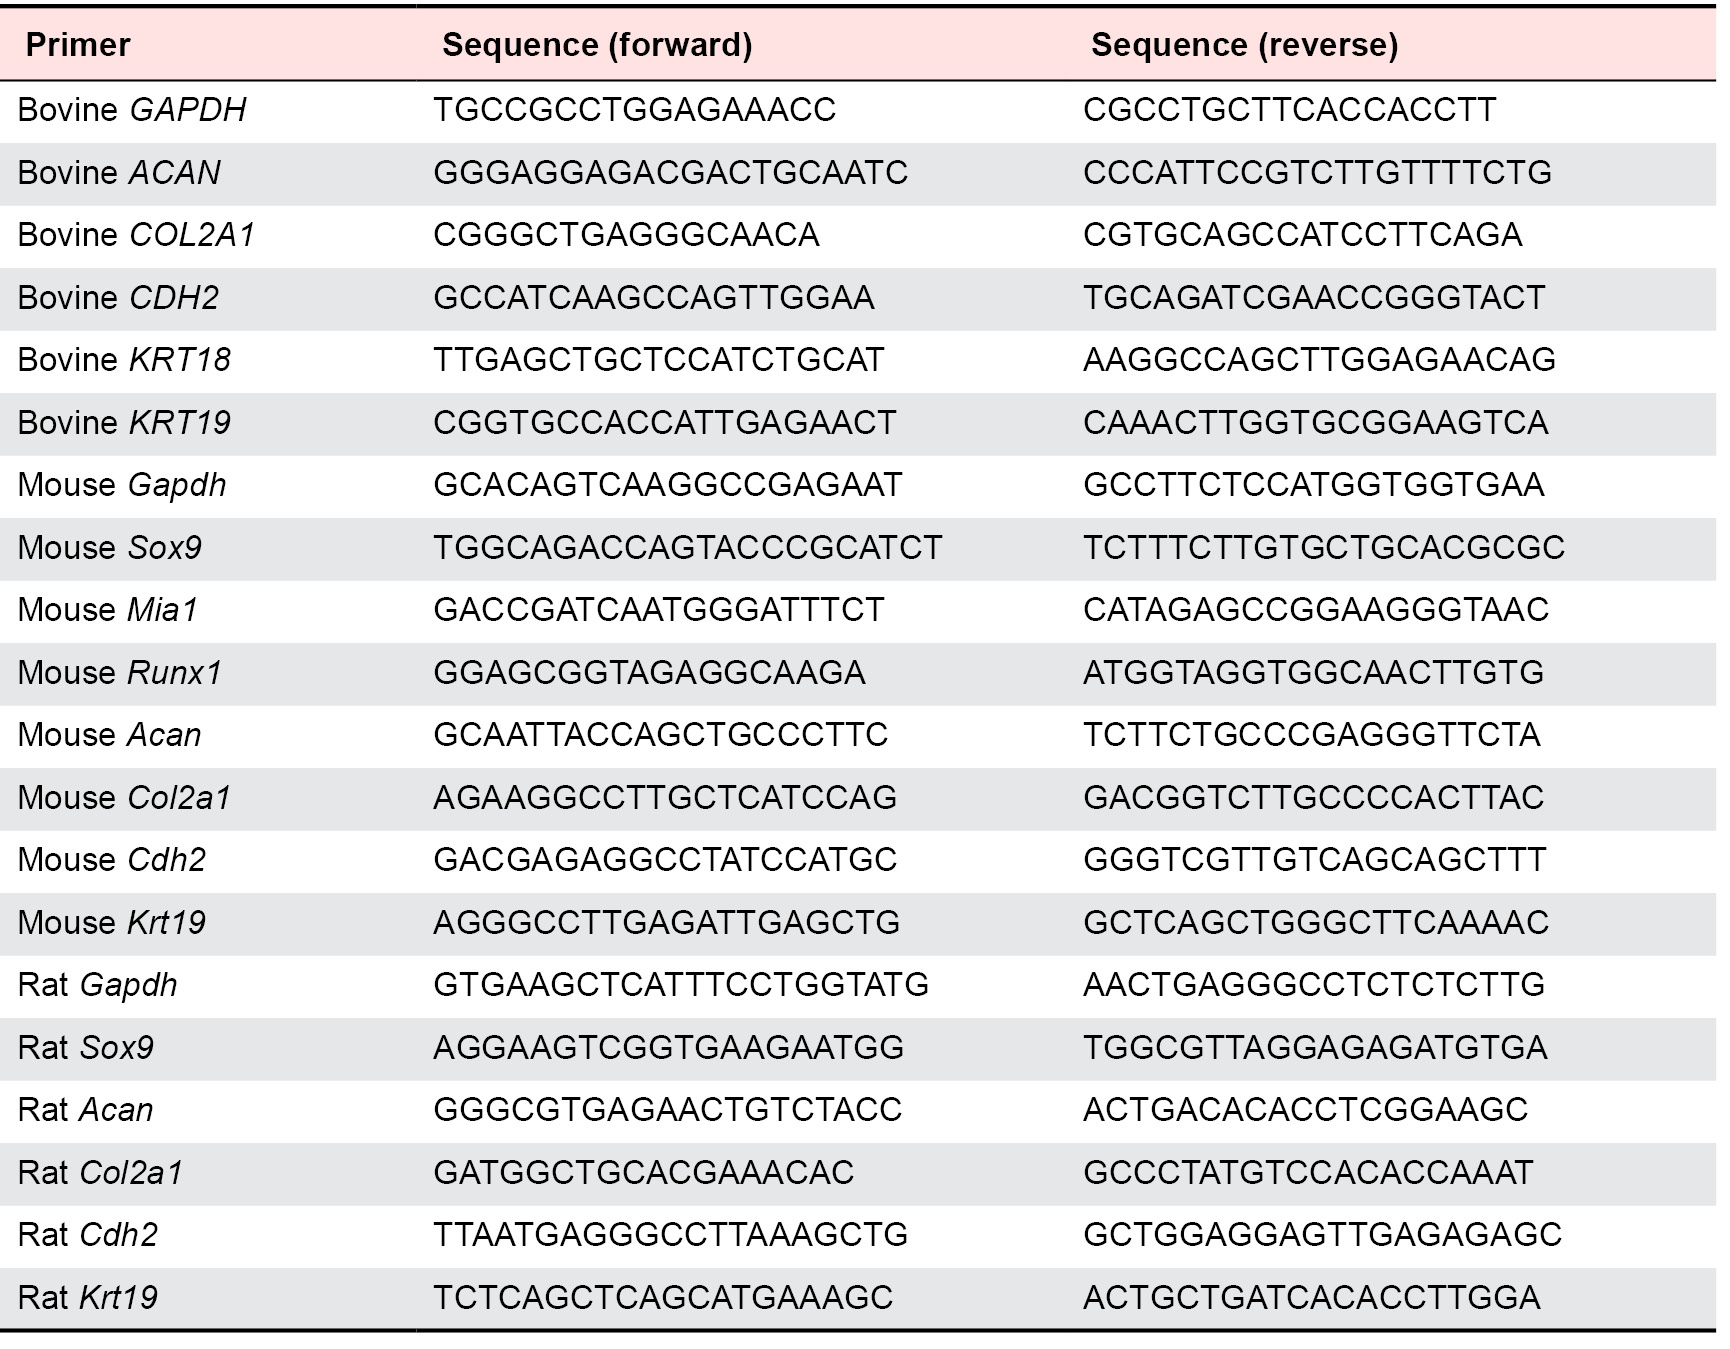Viewport: 1730px width, 1349px height.
Task: Click the Mouse Runx1 primer label
Action: click(120, 673)
